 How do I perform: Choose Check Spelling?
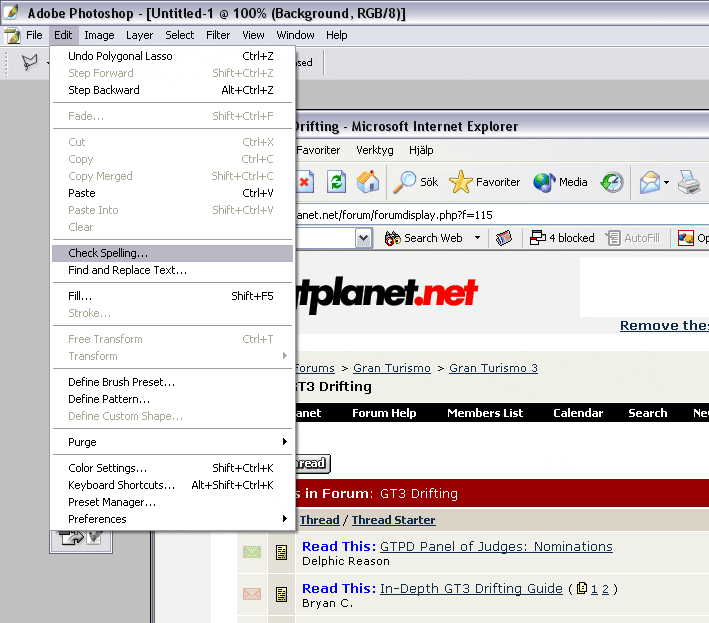pyautogui.click(x=172, y=253)
